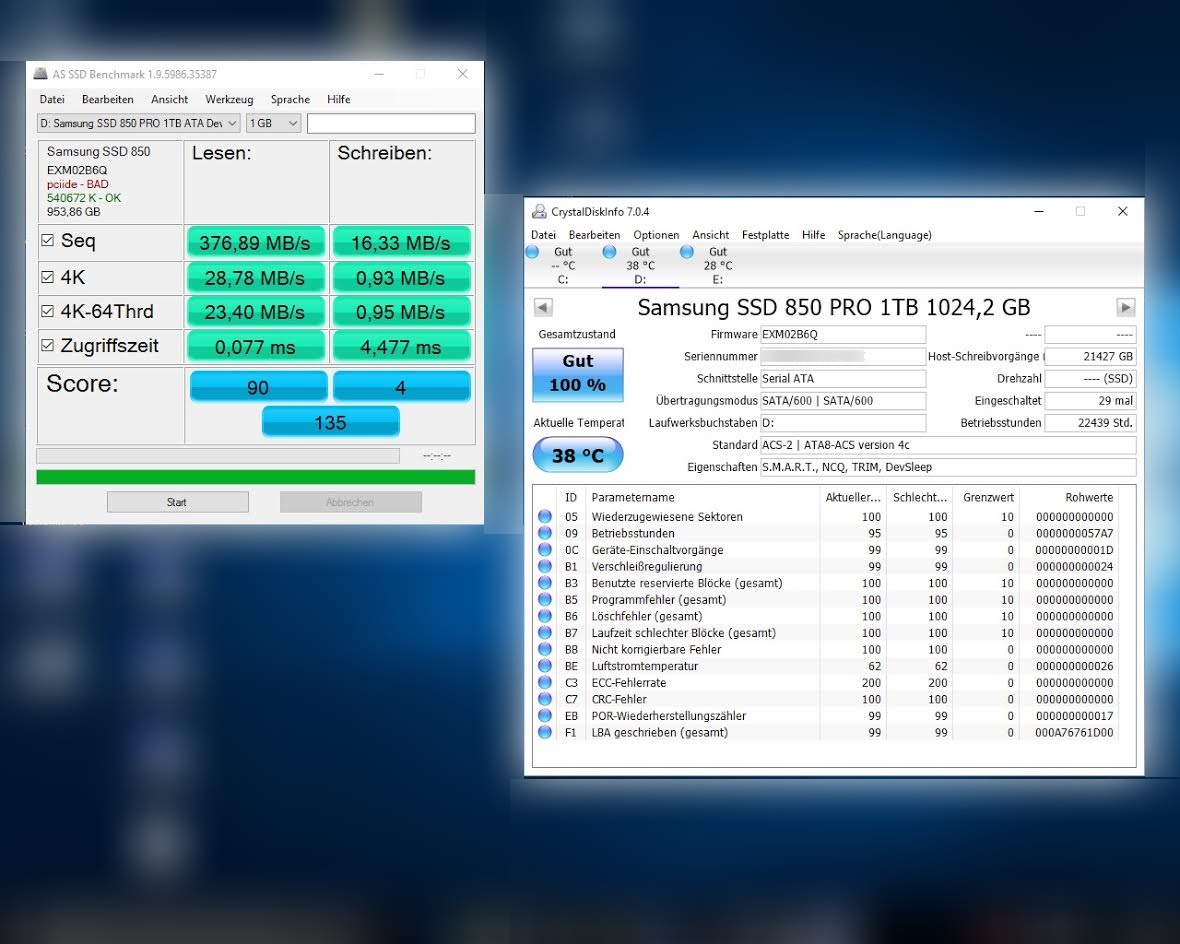Screen dimensions: 1180x944
Task: Click raw value 000A76761D00
Action: tap(1074, 732)
